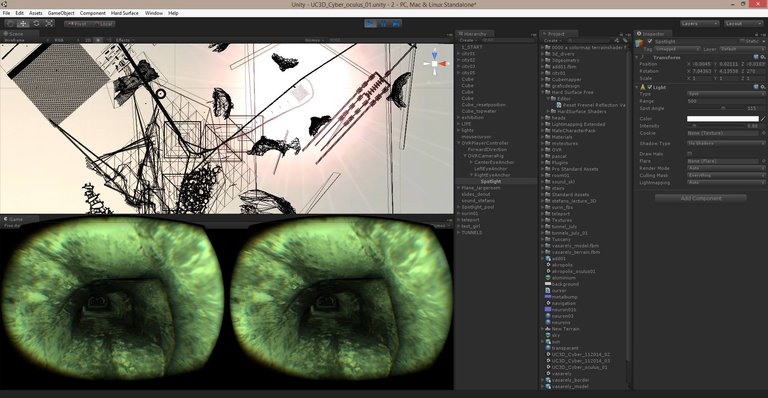The width and height of the screenshot is (768, 398).
Task: Open the Tag dropdown
Action: point(678,49)
